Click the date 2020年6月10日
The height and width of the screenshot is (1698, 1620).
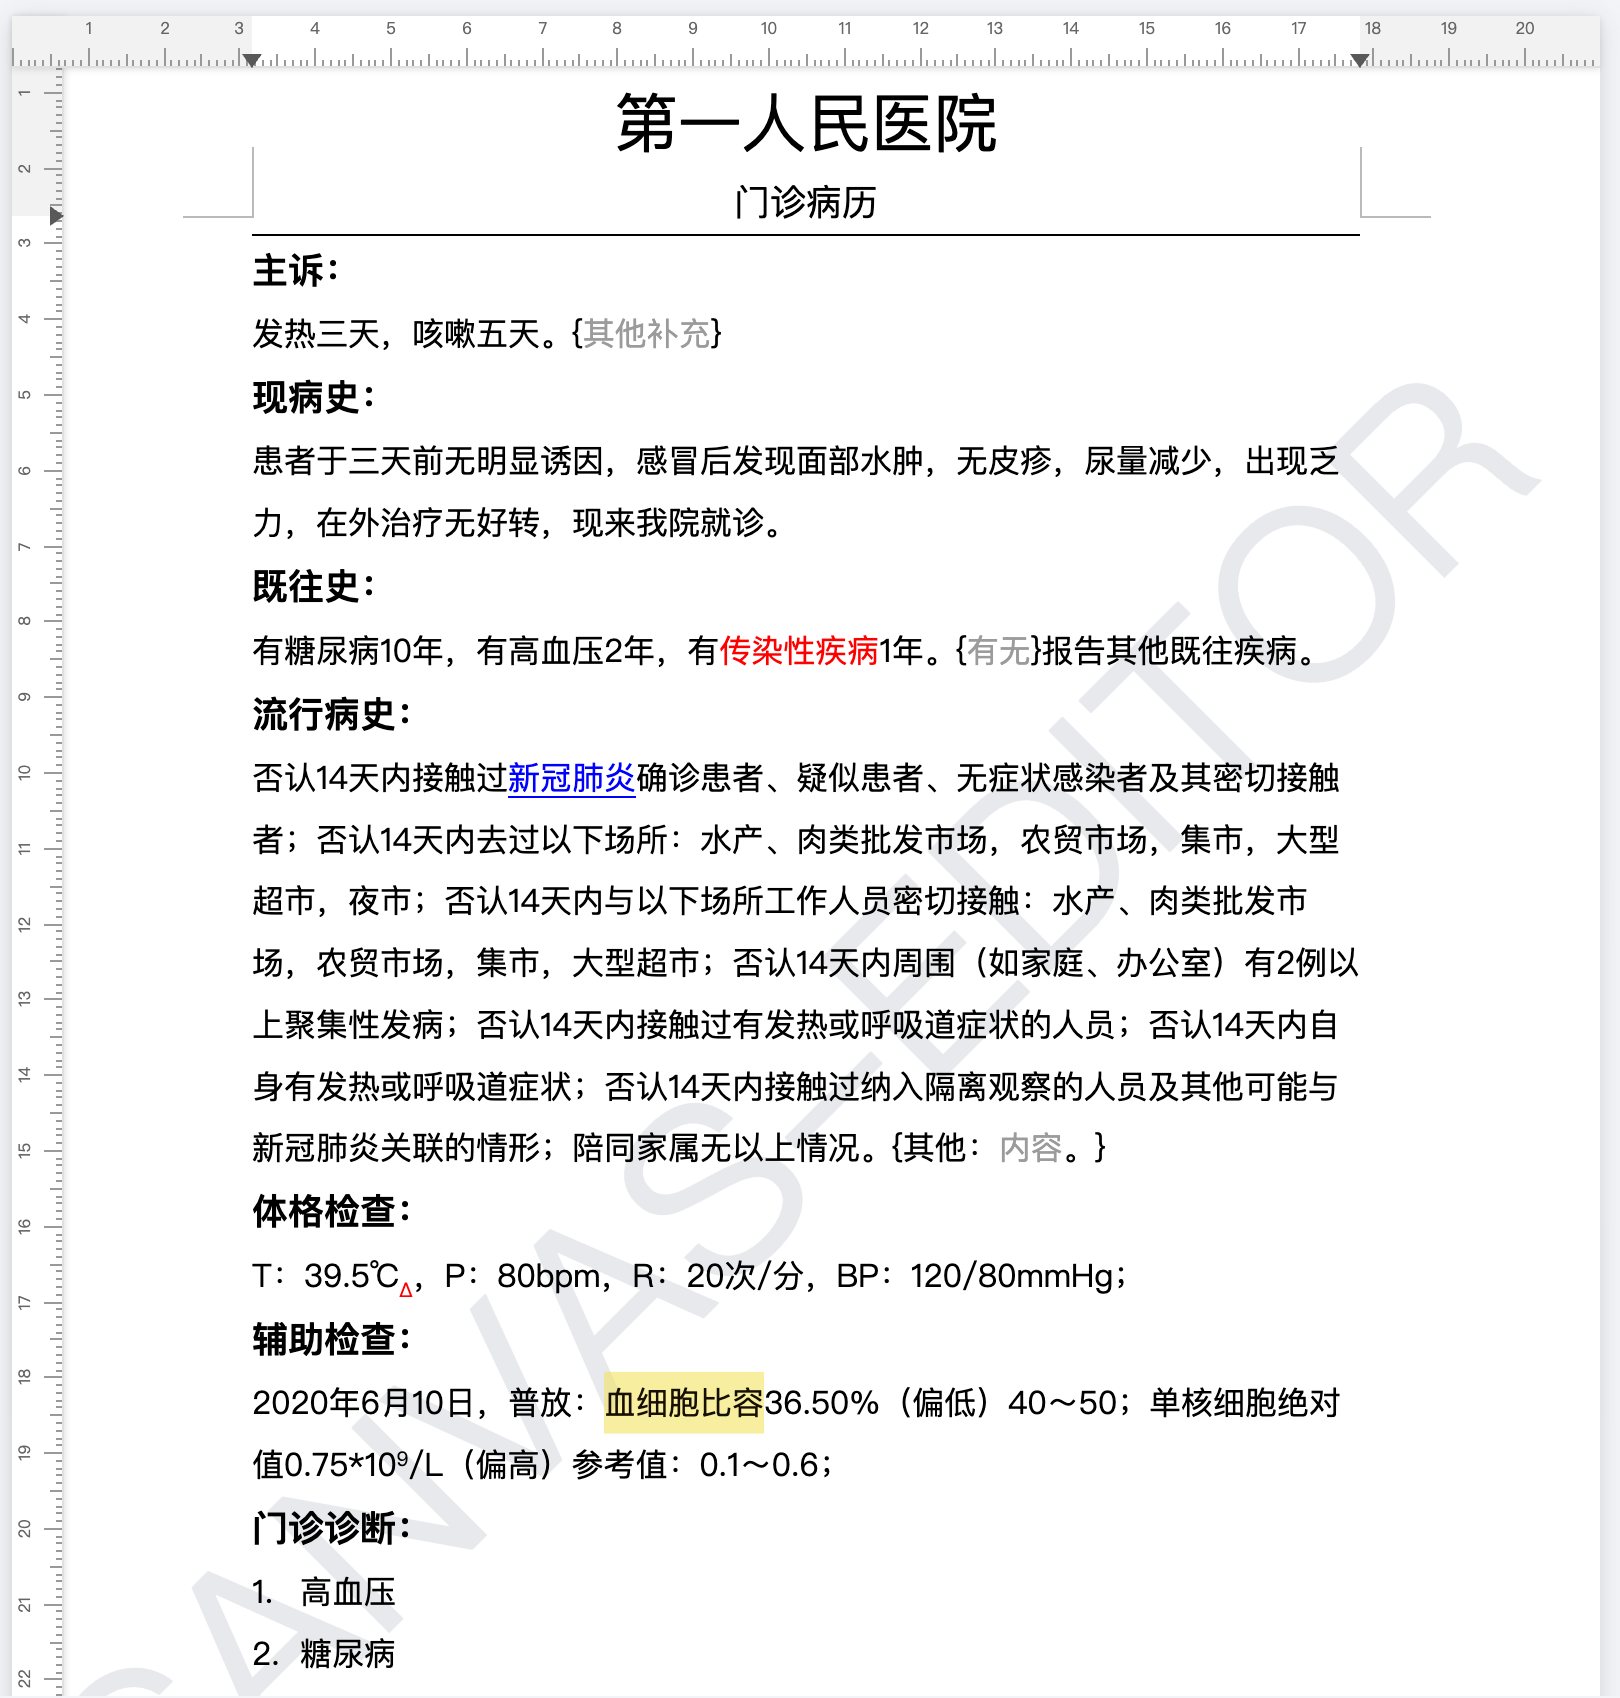tap(363, 1403)
